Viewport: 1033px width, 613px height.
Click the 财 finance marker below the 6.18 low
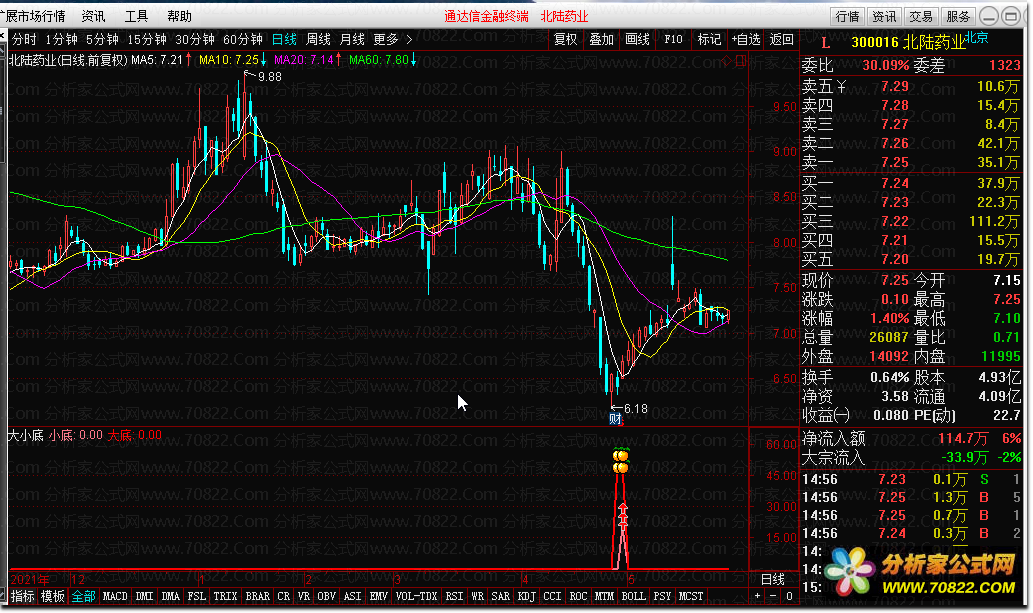(615, 419)
